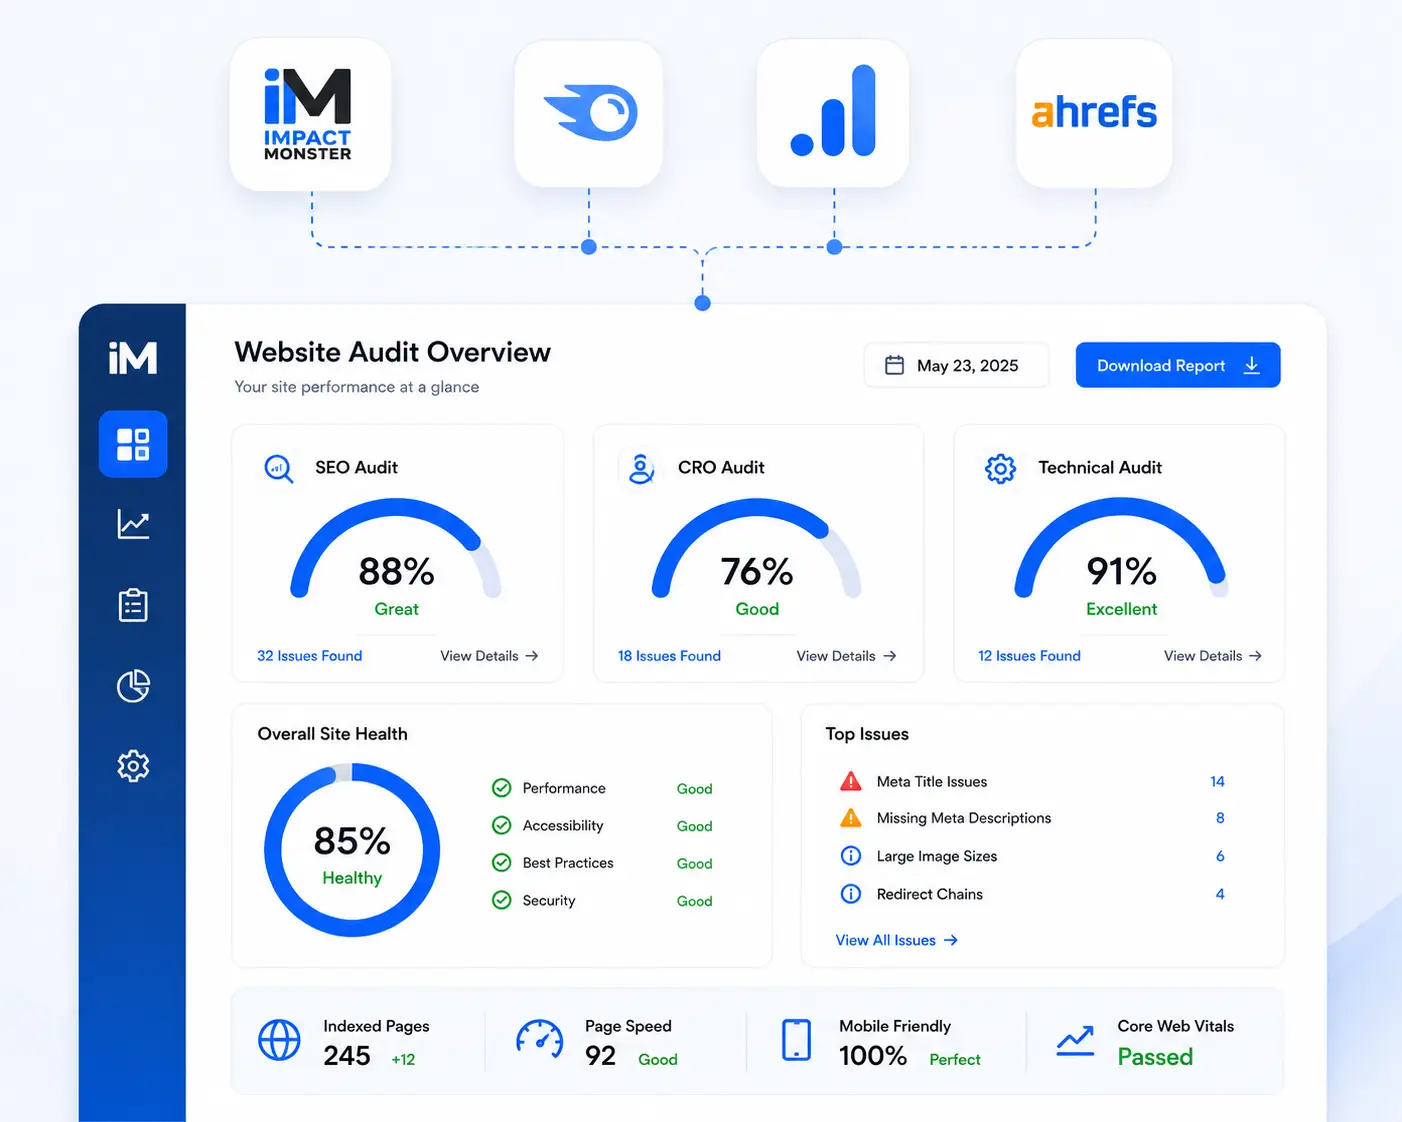The image size is (1402, 1122).
Task: Click the Impact Monster logo tile
Action: click(310, 114)
